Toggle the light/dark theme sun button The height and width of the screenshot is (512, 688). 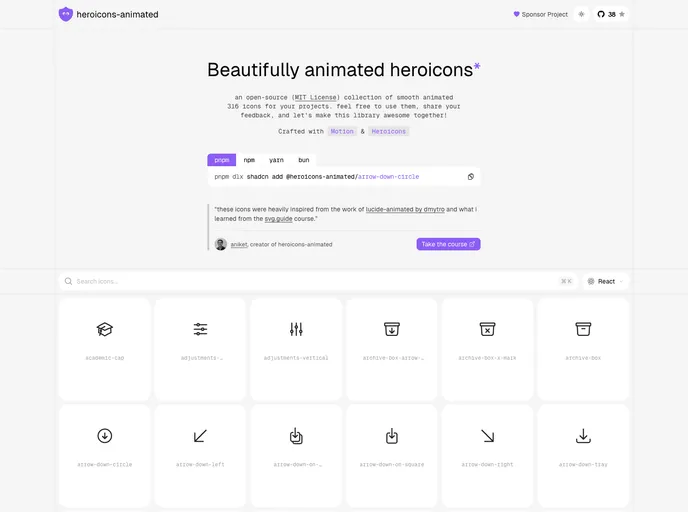coord(581,14)
